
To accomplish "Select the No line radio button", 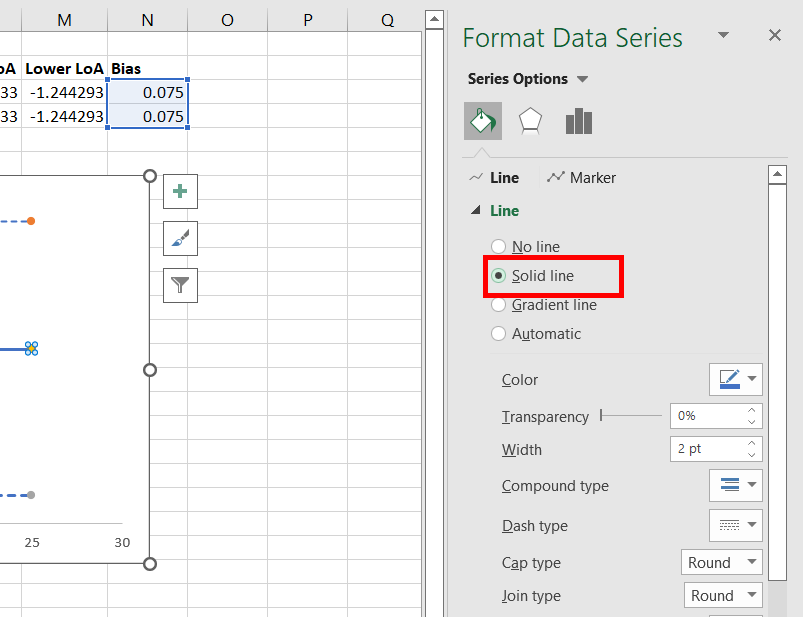I will 499,247.
